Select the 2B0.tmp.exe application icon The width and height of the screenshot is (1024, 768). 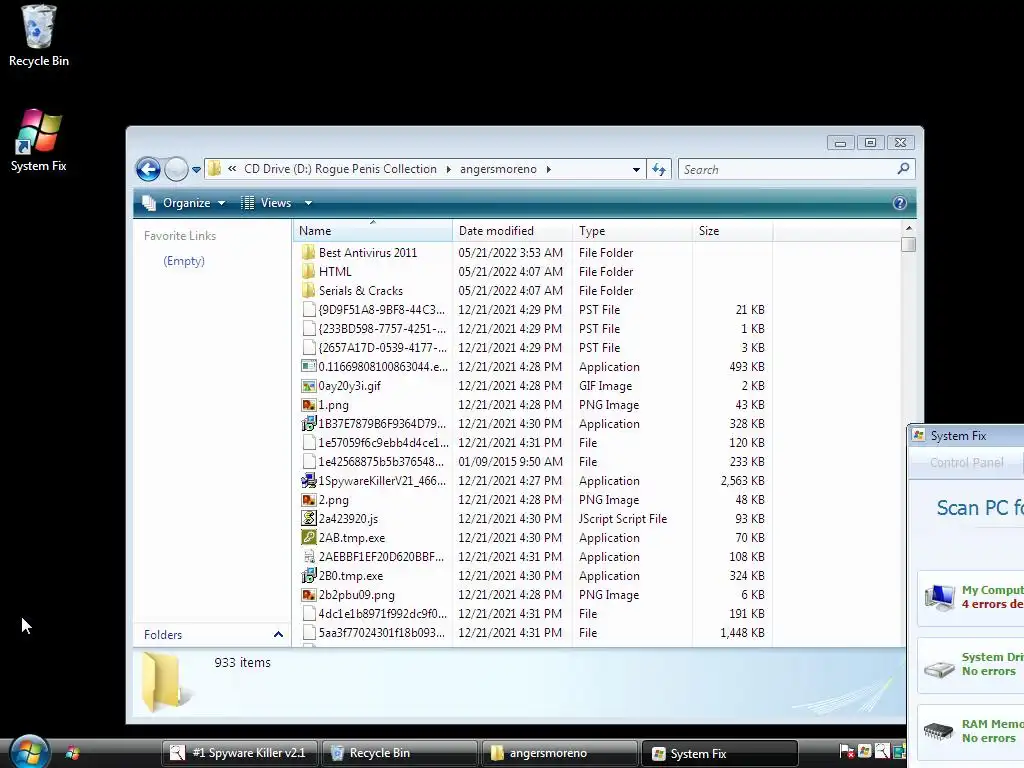tap(308, 576)
